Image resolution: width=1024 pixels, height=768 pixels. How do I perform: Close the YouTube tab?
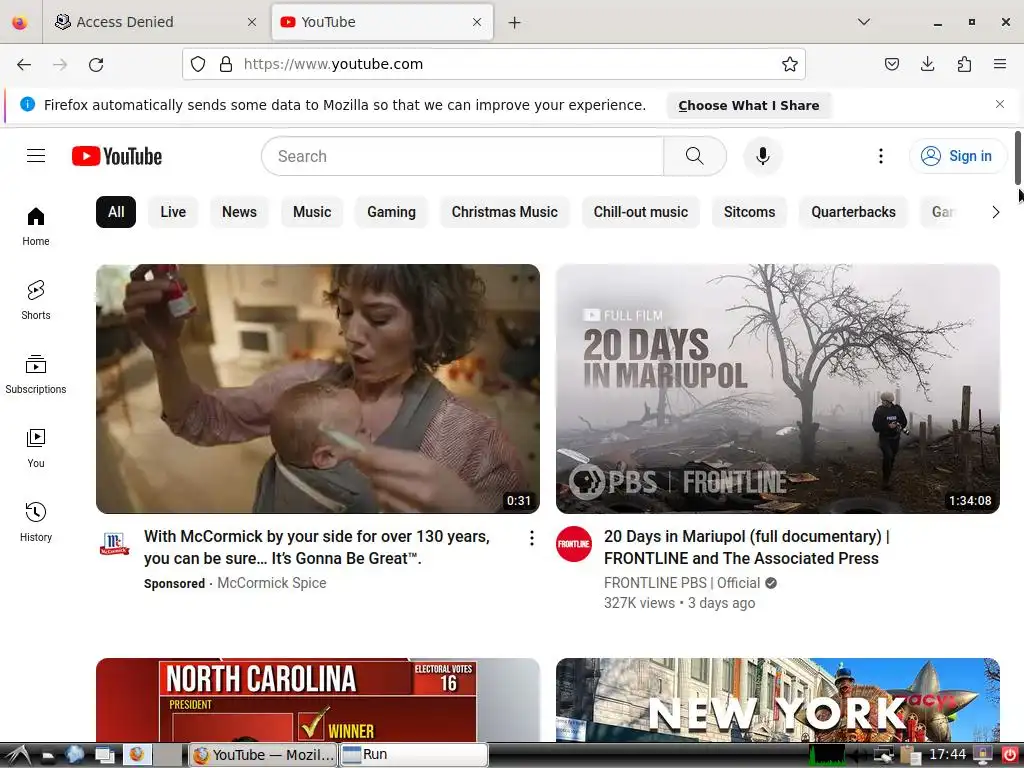(477, 22)
